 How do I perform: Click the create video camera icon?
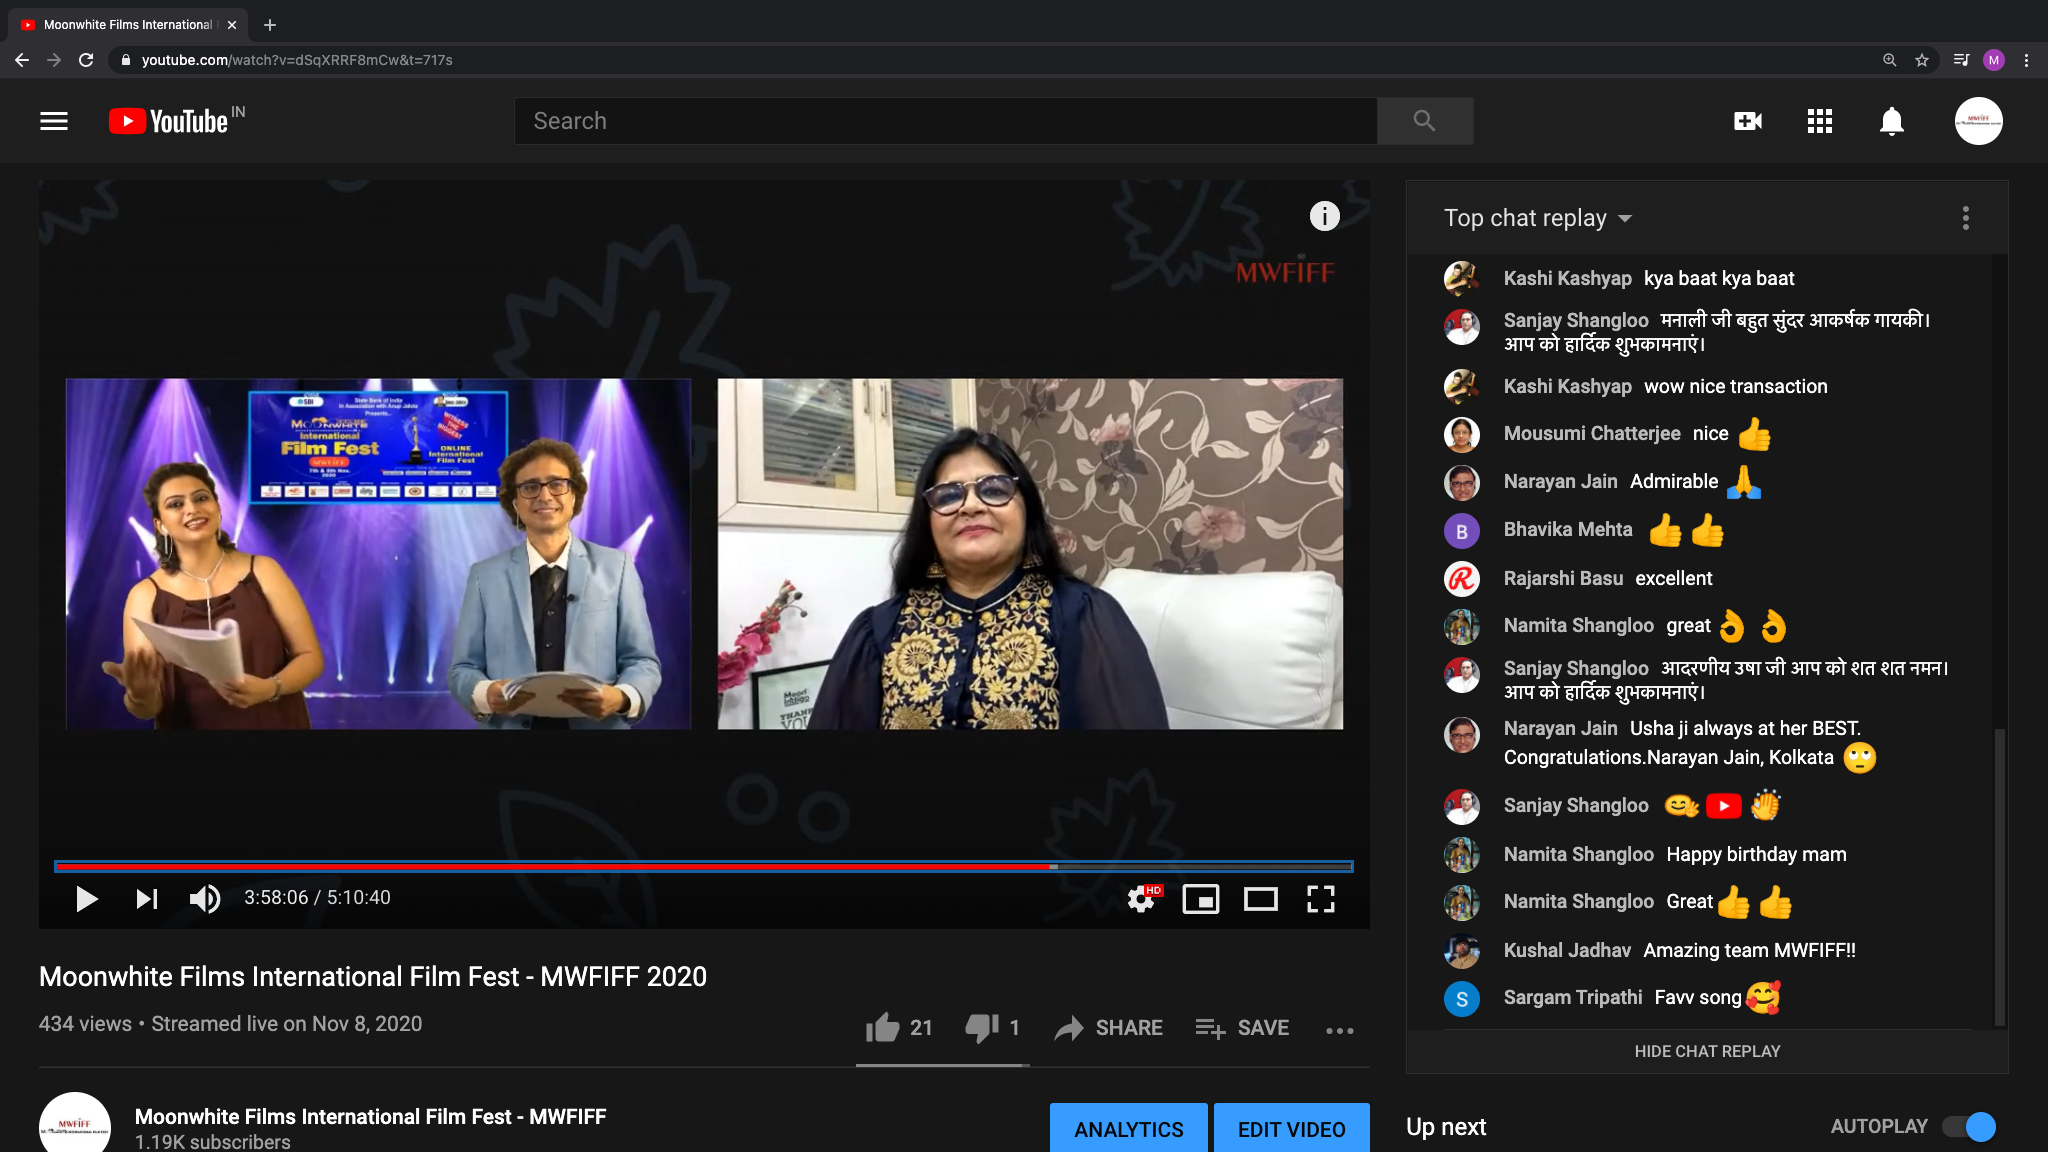click(x=1748, y=121)
